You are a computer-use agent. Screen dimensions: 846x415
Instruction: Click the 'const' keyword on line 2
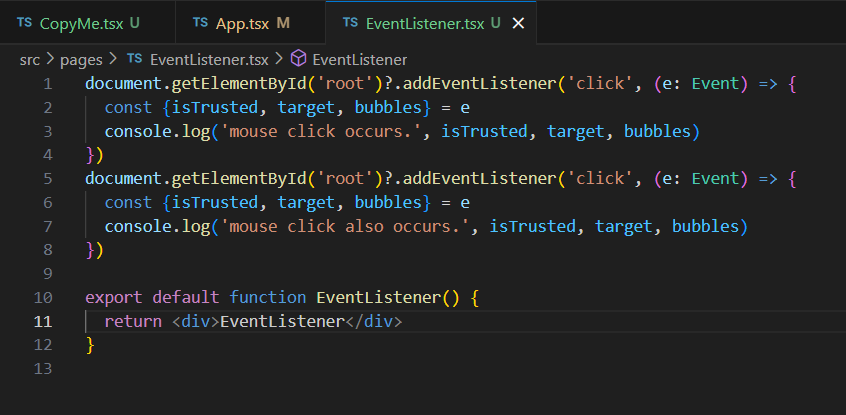[x=128, y=108]
